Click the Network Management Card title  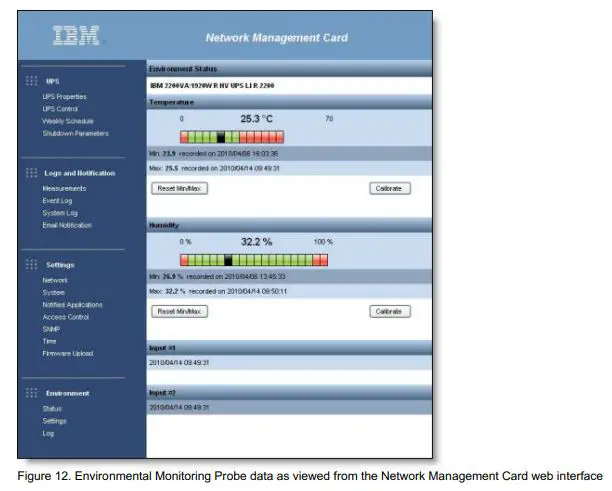point(277,37)
